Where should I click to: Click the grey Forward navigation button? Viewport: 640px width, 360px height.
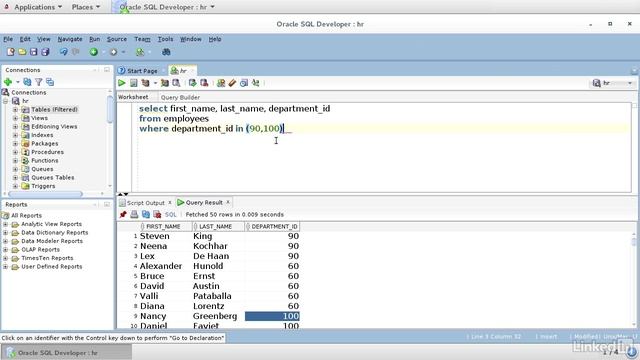[113, 52]
